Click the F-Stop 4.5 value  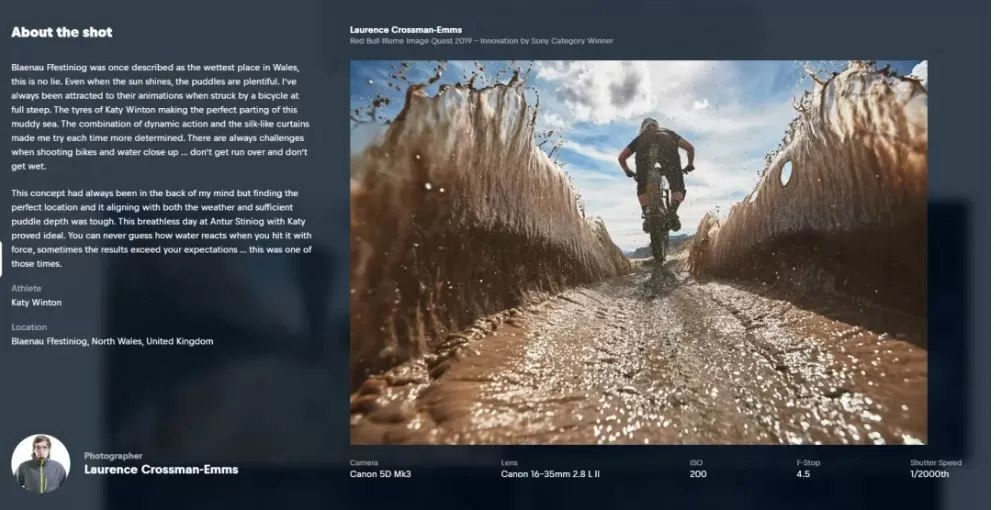pyautogui.click(x=803, y=474)
